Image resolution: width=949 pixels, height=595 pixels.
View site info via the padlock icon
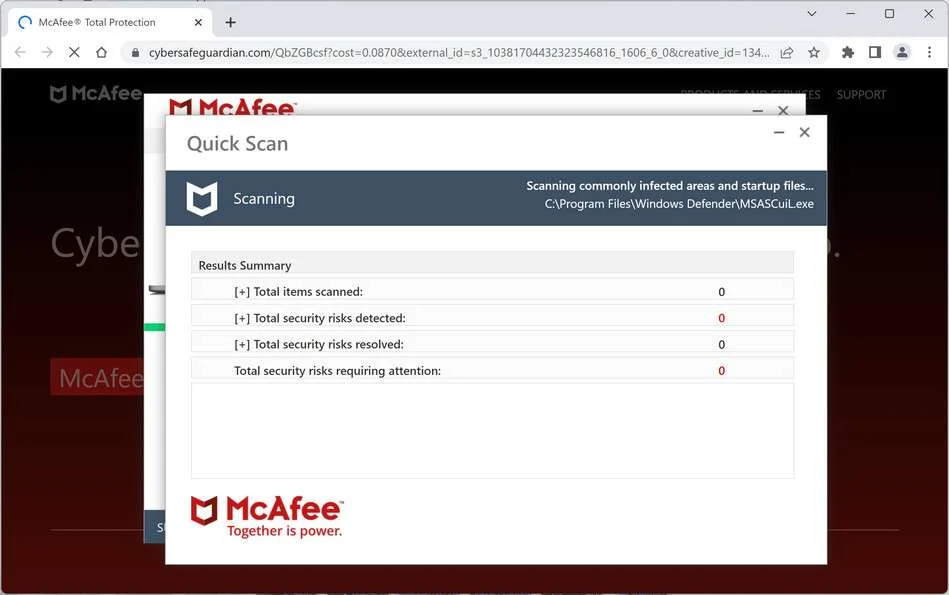[134, 53]
